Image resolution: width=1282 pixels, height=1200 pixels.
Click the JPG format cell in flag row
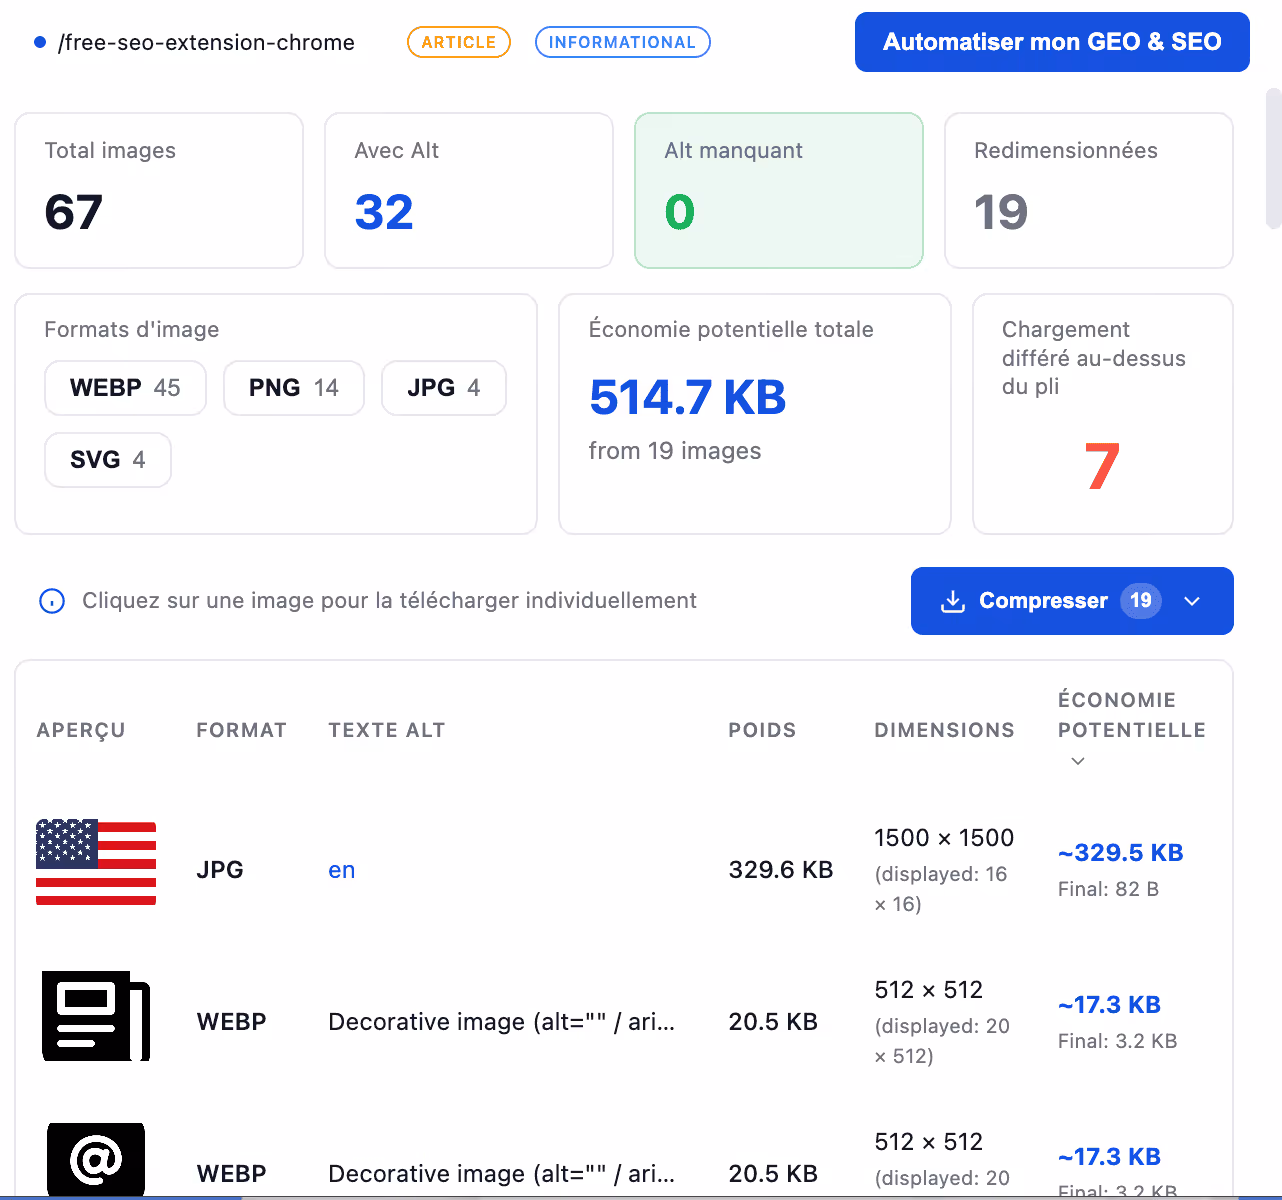click(x=220, y=870)
